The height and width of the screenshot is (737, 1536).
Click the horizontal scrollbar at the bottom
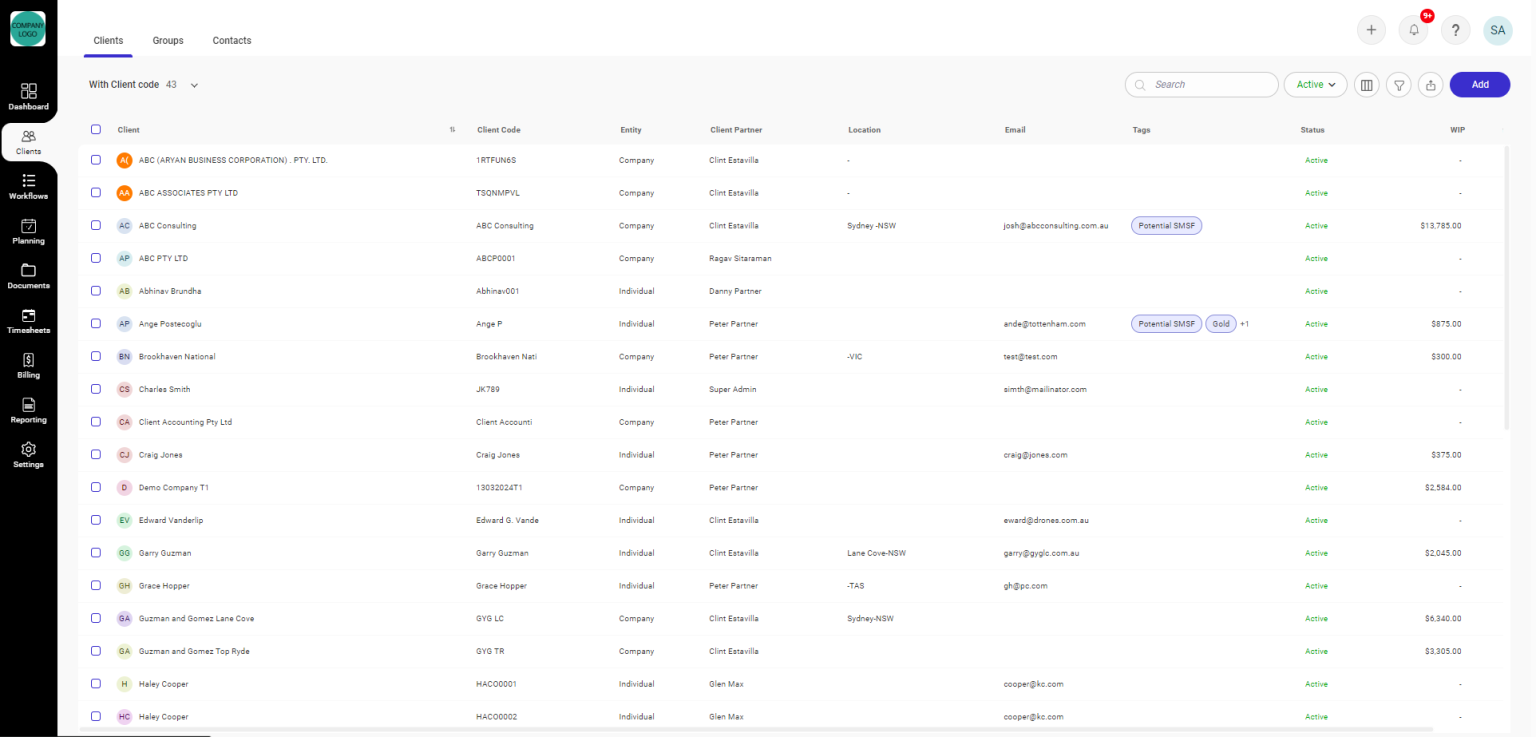(756, 730)
